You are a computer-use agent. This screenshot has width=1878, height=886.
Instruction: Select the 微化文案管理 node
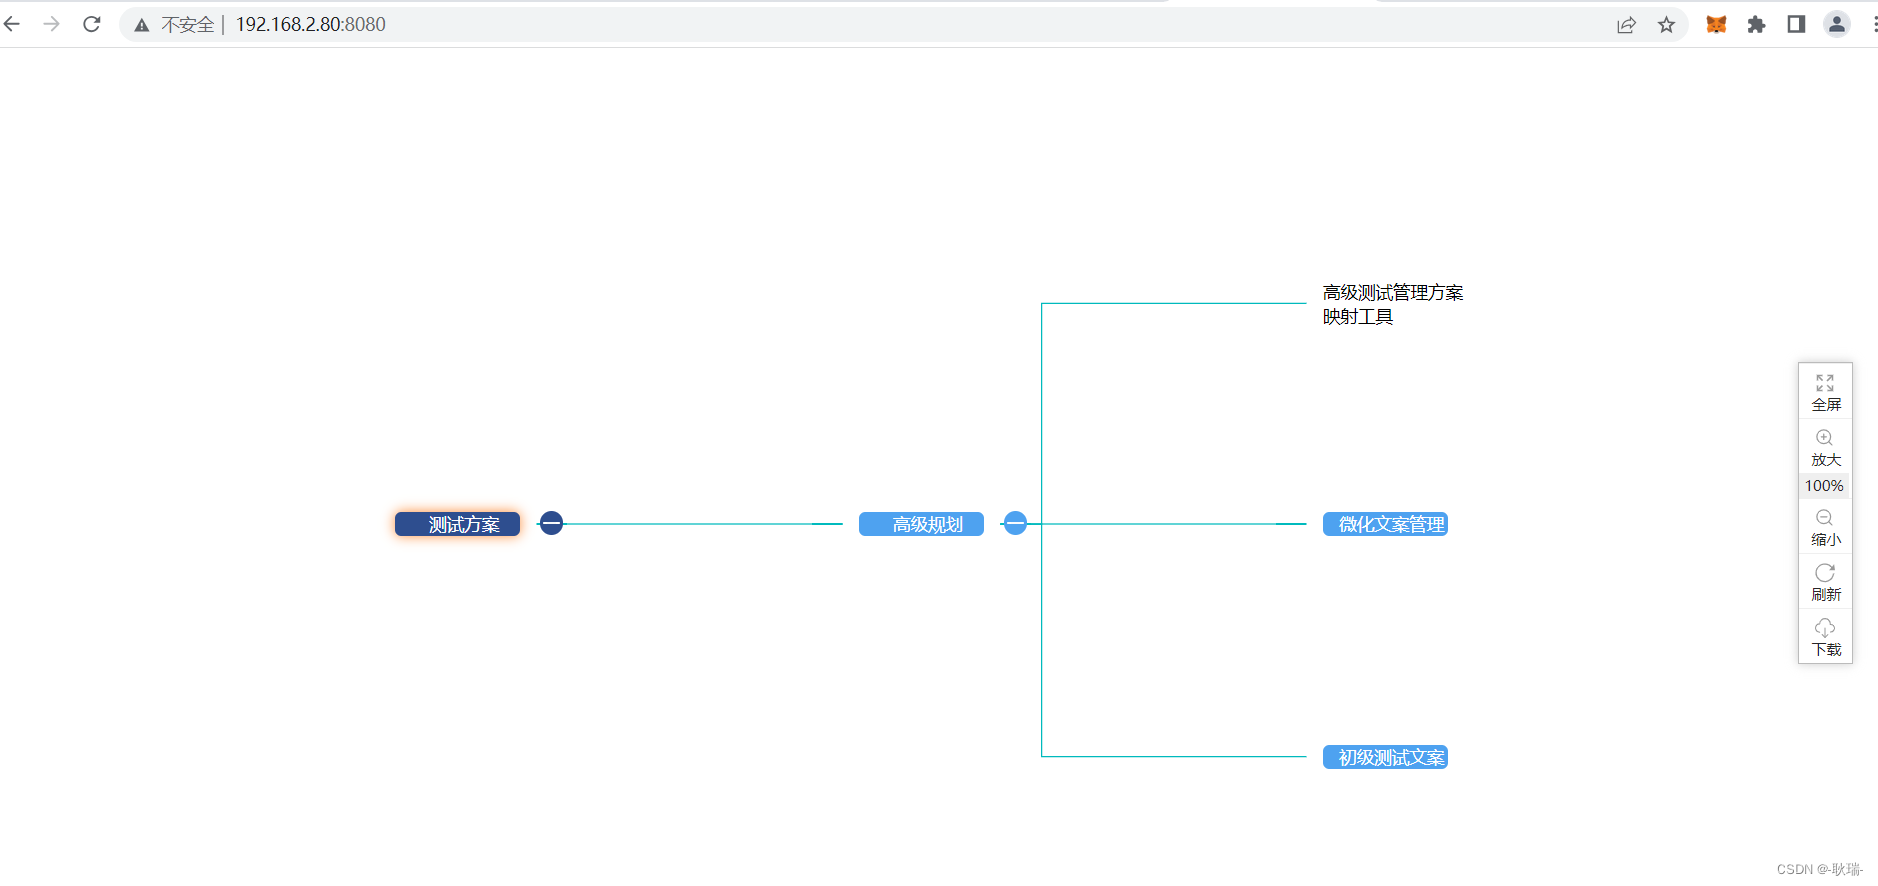click(1385, 524)
